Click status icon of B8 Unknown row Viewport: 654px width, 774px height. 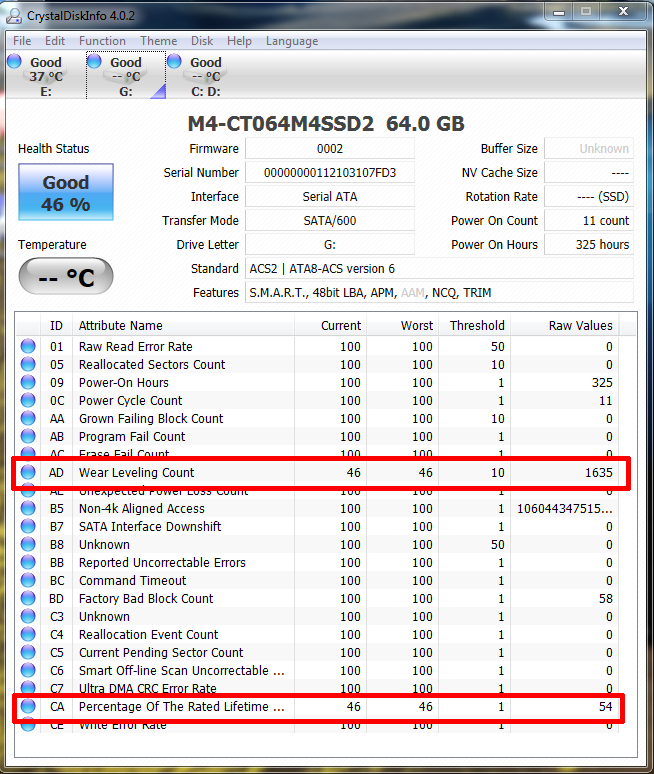click(28, 544)
